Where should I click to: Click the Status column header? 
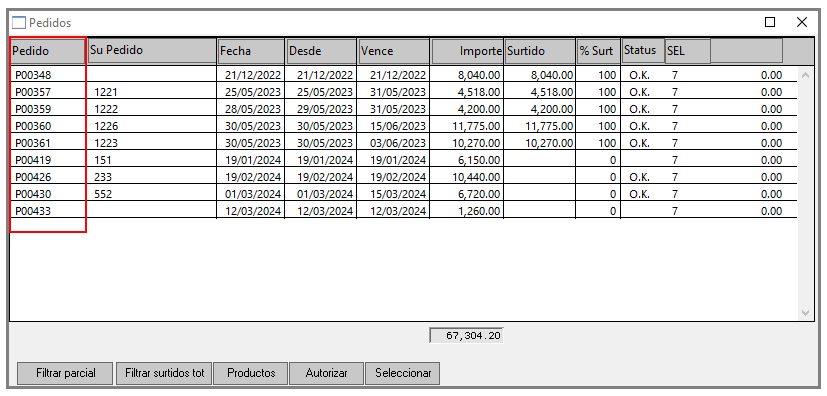pos(643,51)
